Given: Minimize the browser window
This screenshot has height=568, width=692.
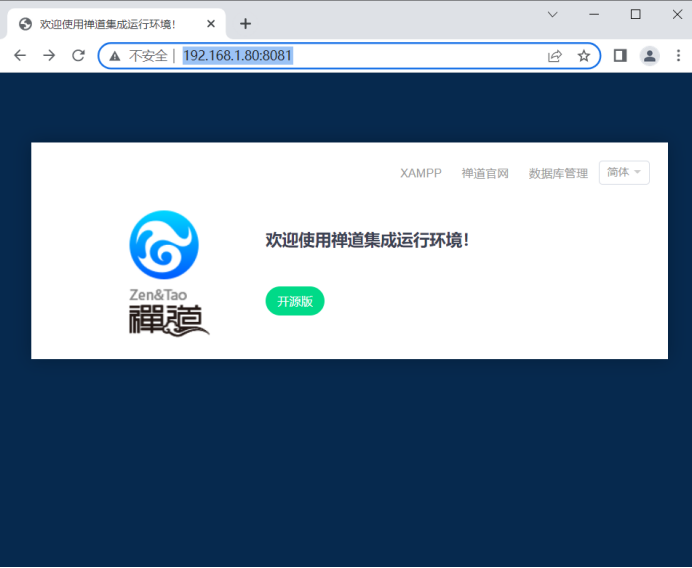Looking at the screenshot, I should click(594, 15).
